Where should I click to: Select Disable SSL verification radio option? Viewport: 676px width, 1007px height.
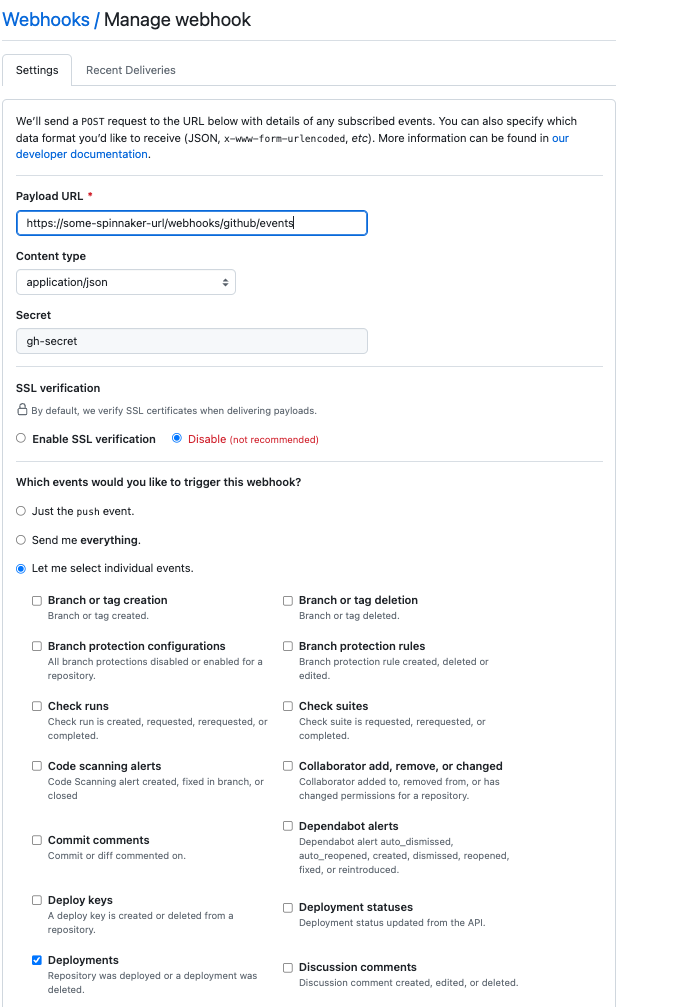click(178, 439)
